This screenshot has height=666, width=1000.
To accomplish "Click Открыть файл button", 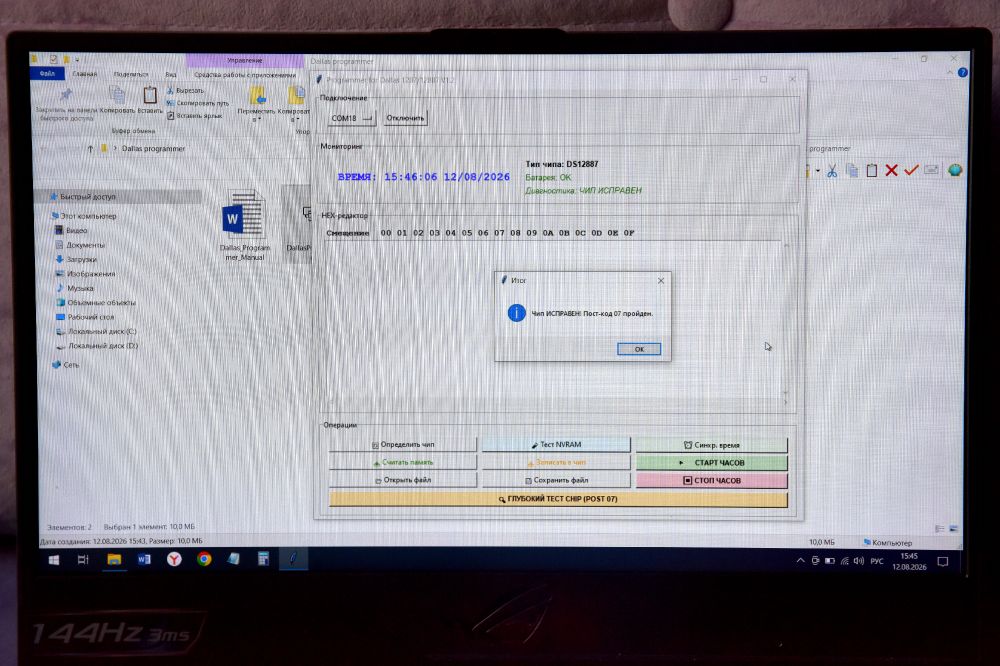I will point(403,480).
